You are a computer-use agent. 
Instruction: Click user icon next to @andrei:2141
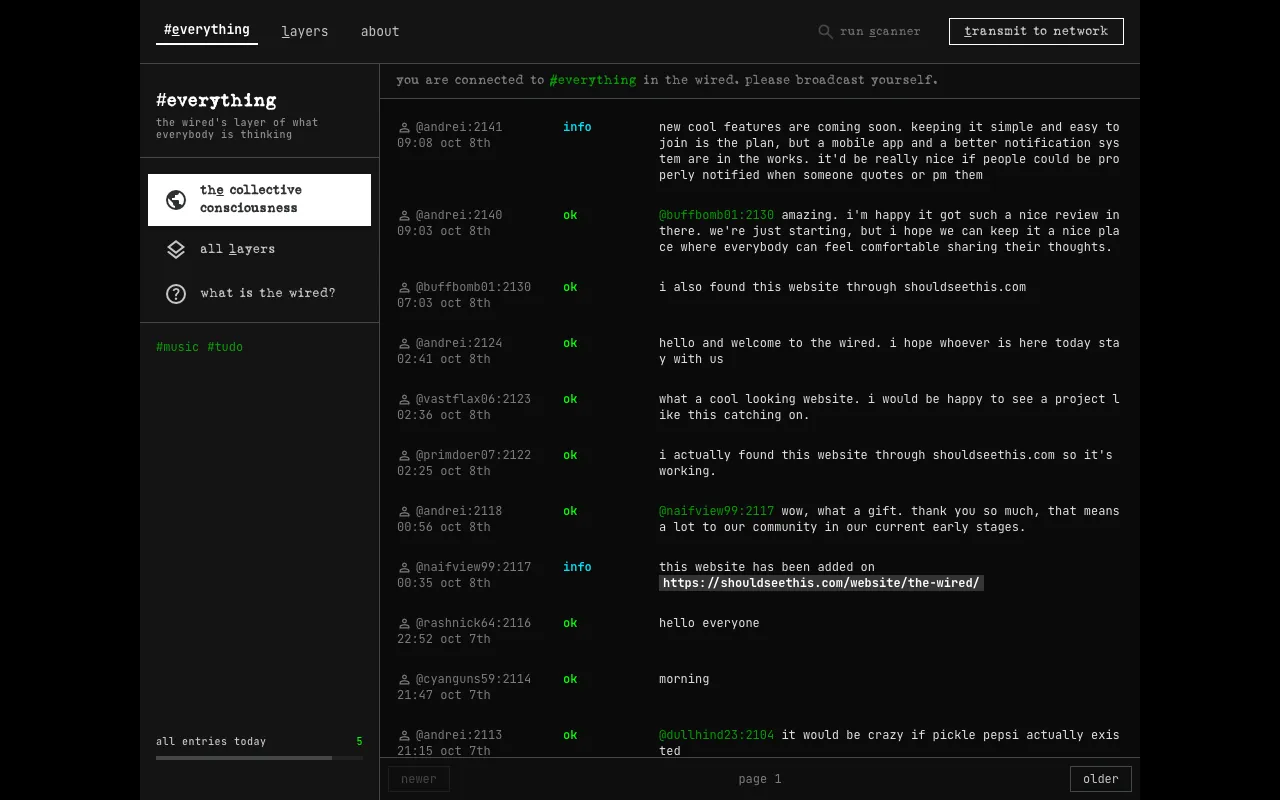click(404, 128)
